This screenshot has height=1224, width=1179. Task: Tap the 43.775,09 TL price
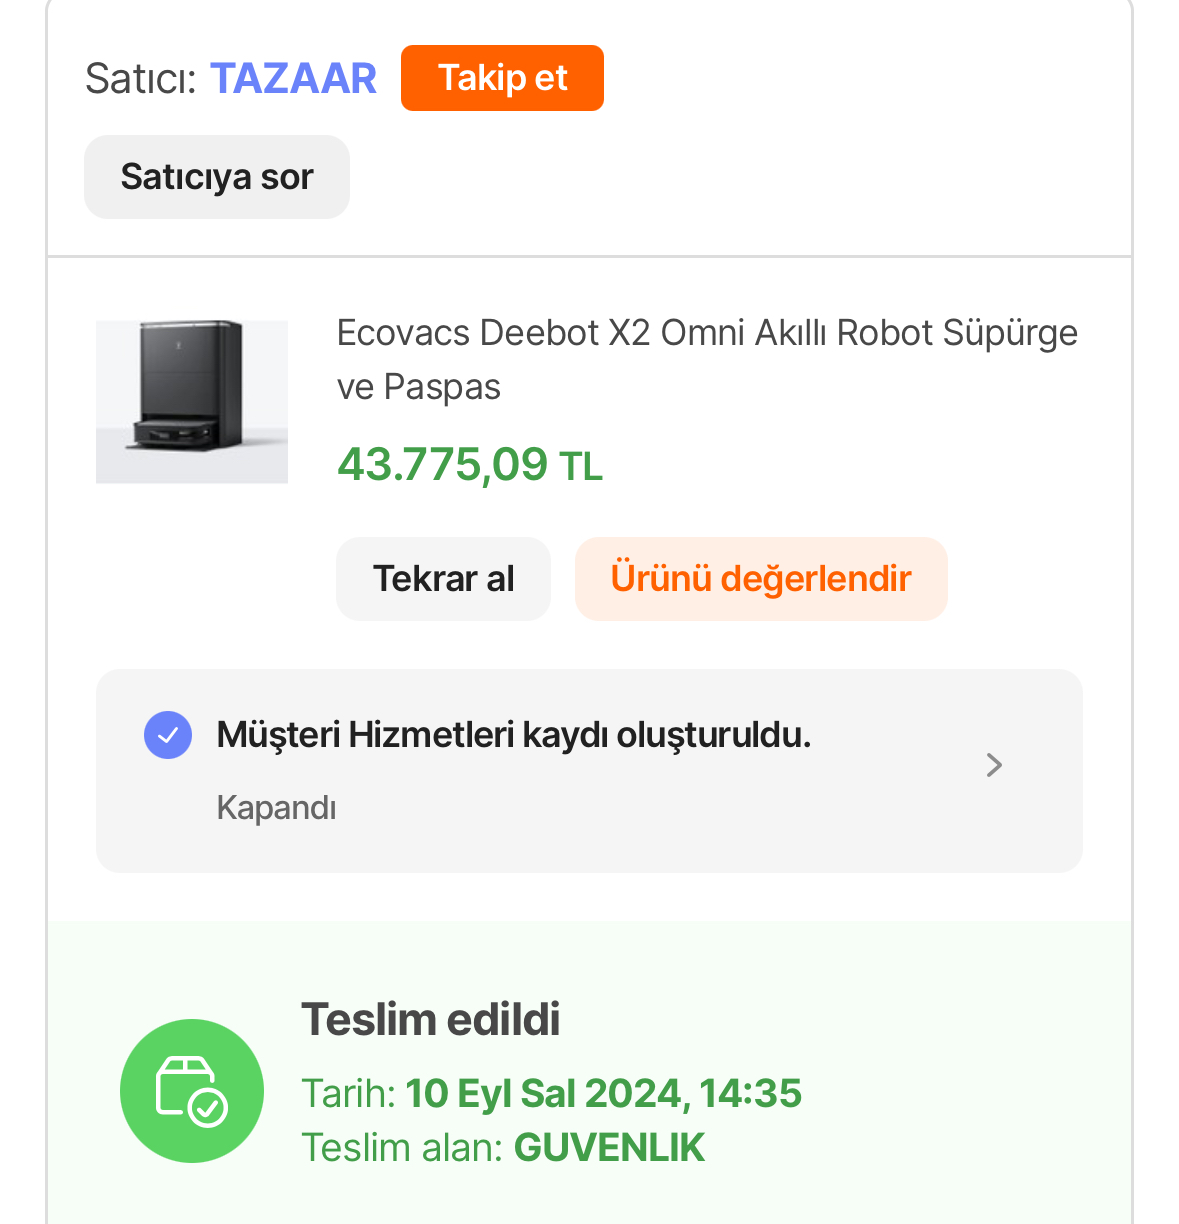470,465
